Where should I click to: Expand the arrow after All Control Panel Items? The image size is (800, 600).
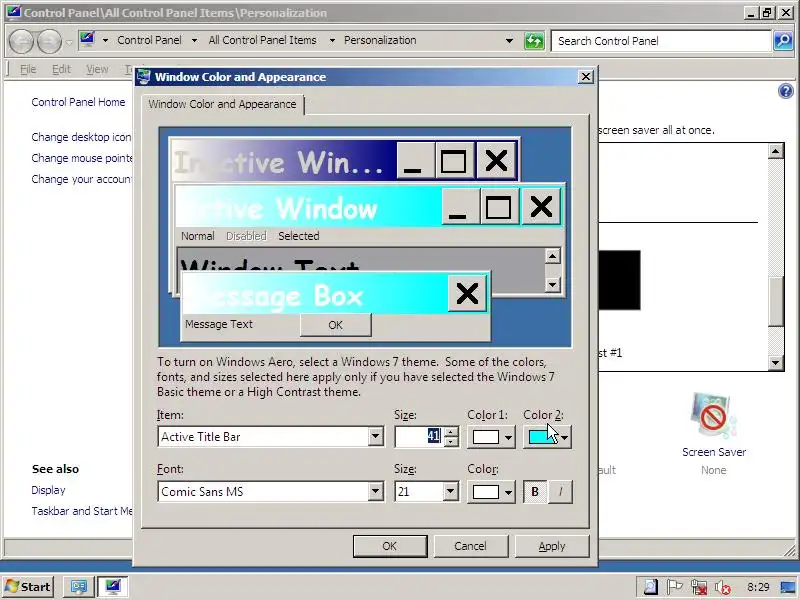332,40
